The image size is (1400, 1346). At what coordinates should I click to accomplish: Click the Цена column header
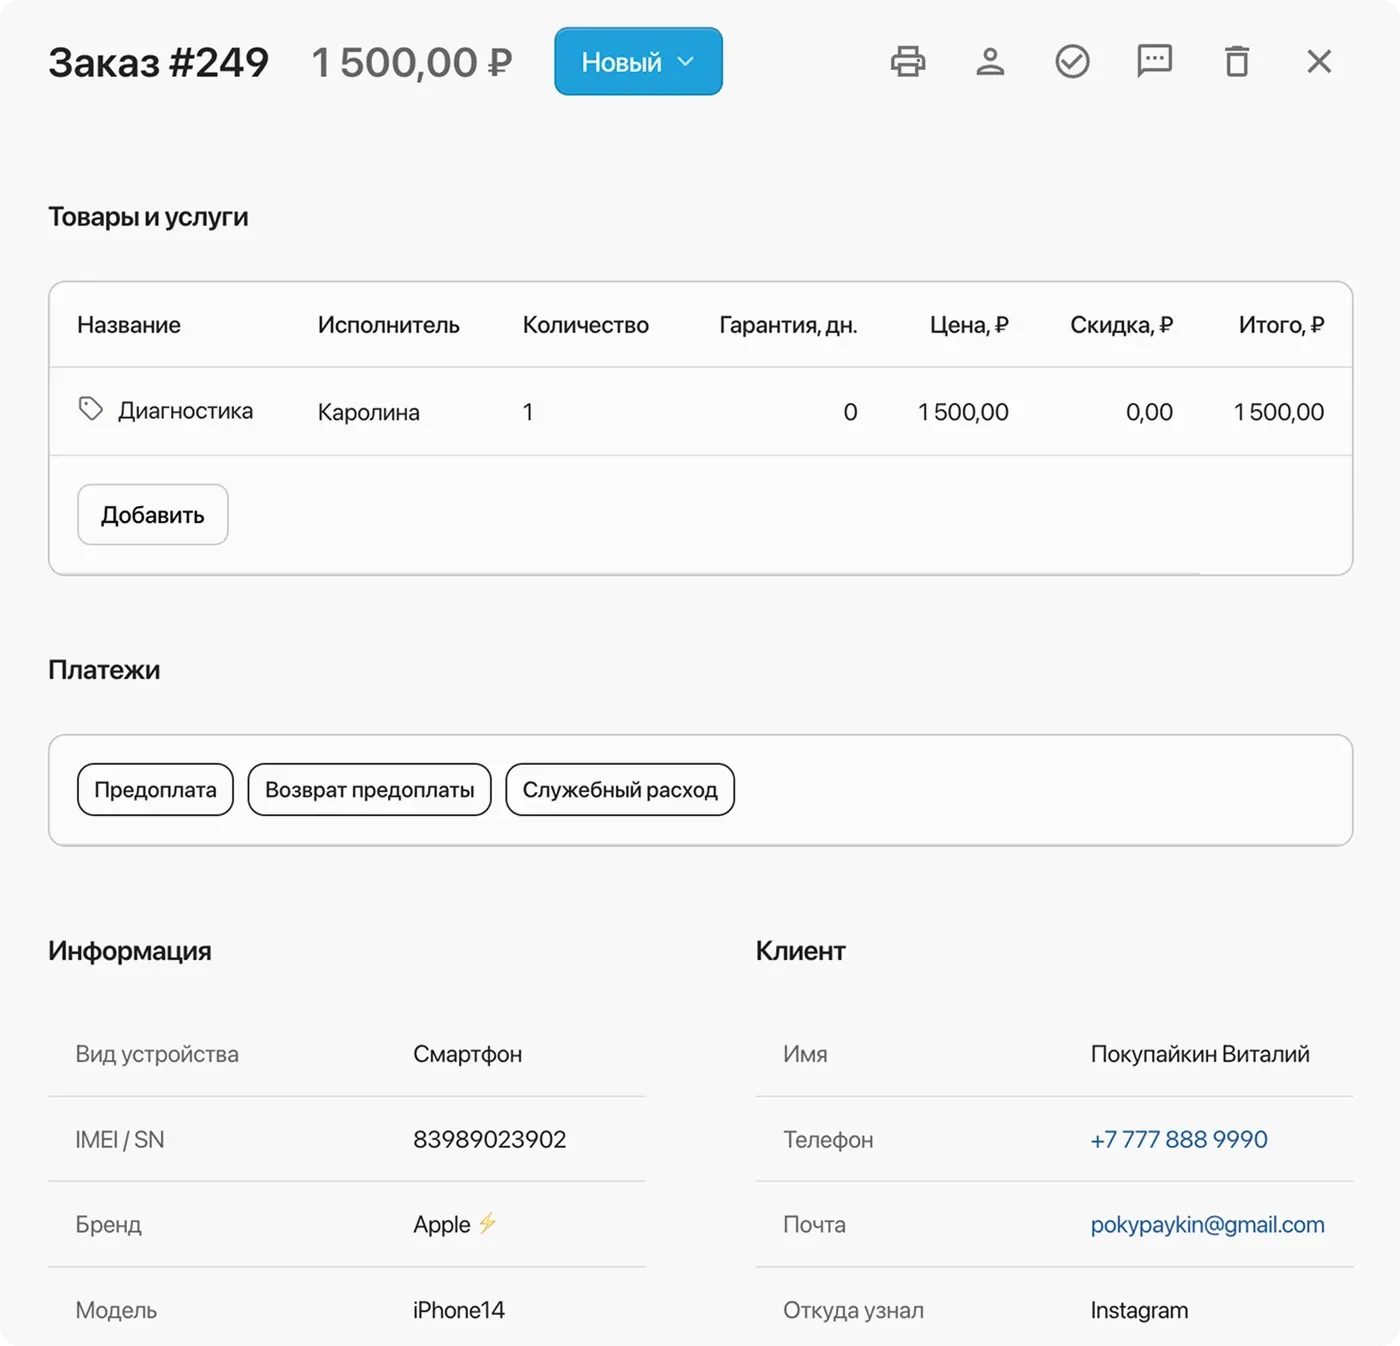point(968,324)
